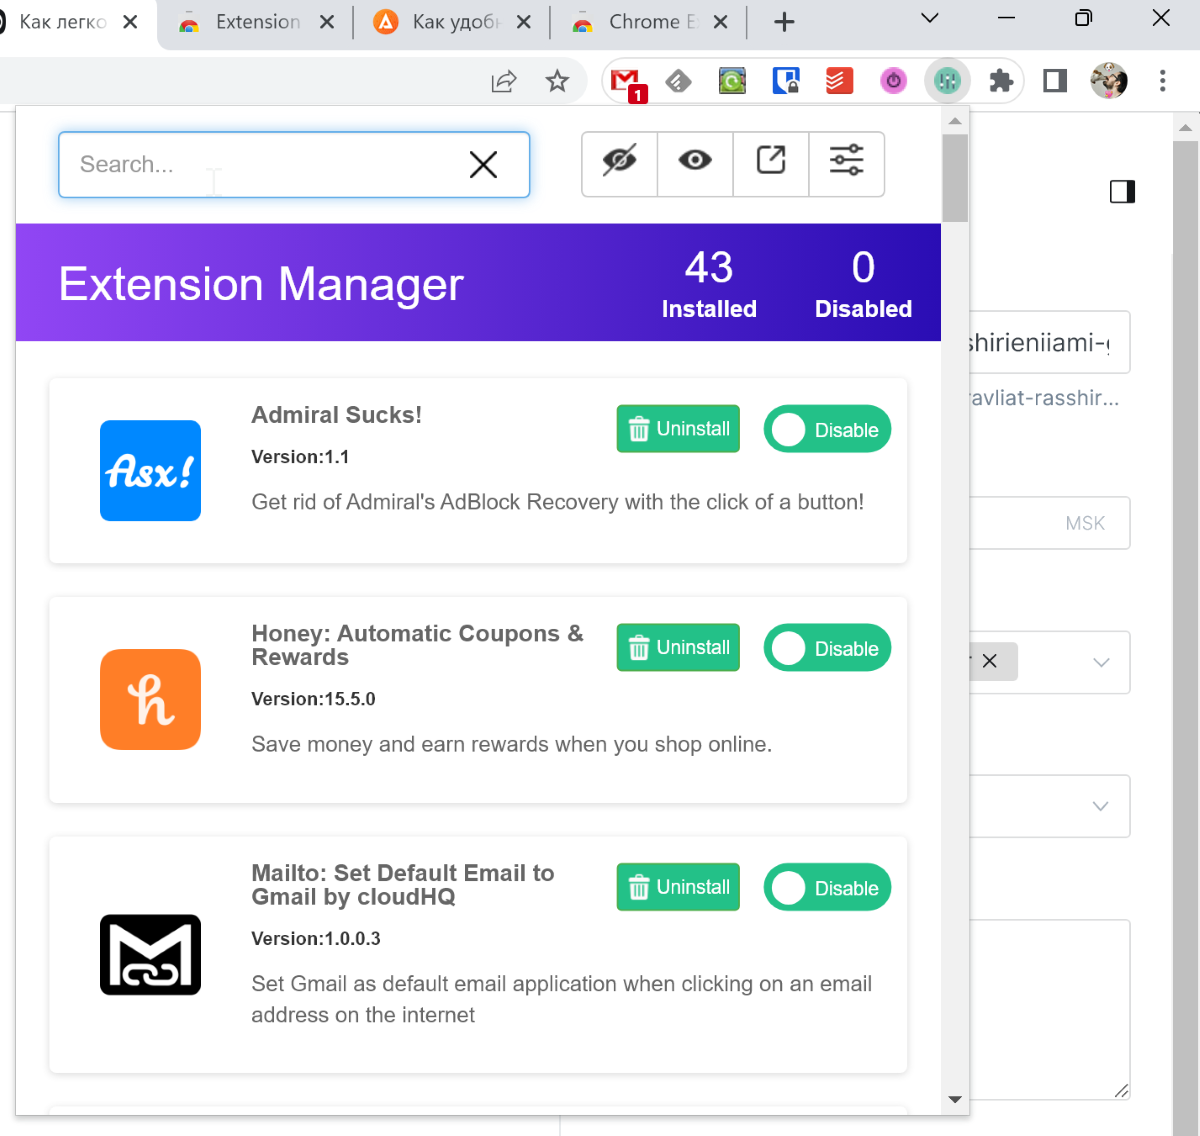Click the 'Extension Manager' heading
This screenshot has height=1136, width=1200.
261,284
